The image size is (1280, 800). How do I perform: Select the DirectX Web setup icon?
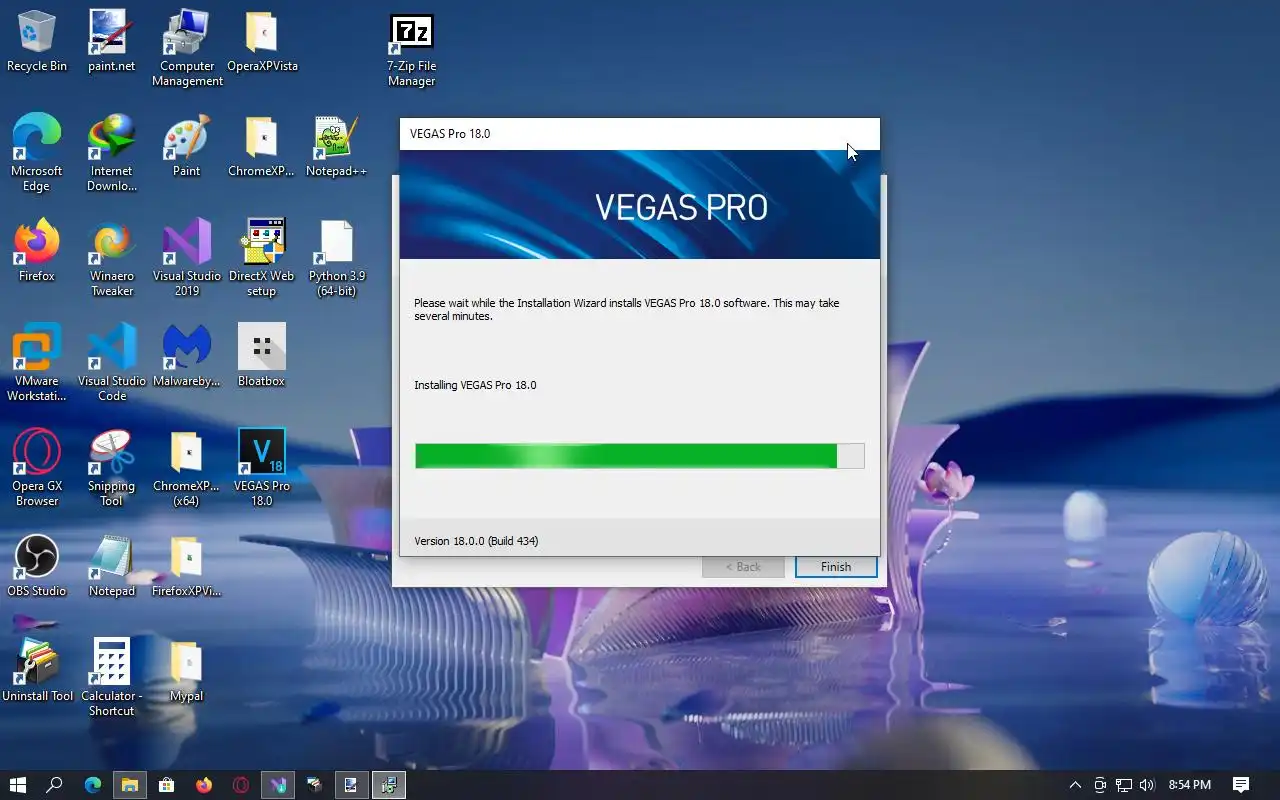pyautogui.click(x=261, y=258)
